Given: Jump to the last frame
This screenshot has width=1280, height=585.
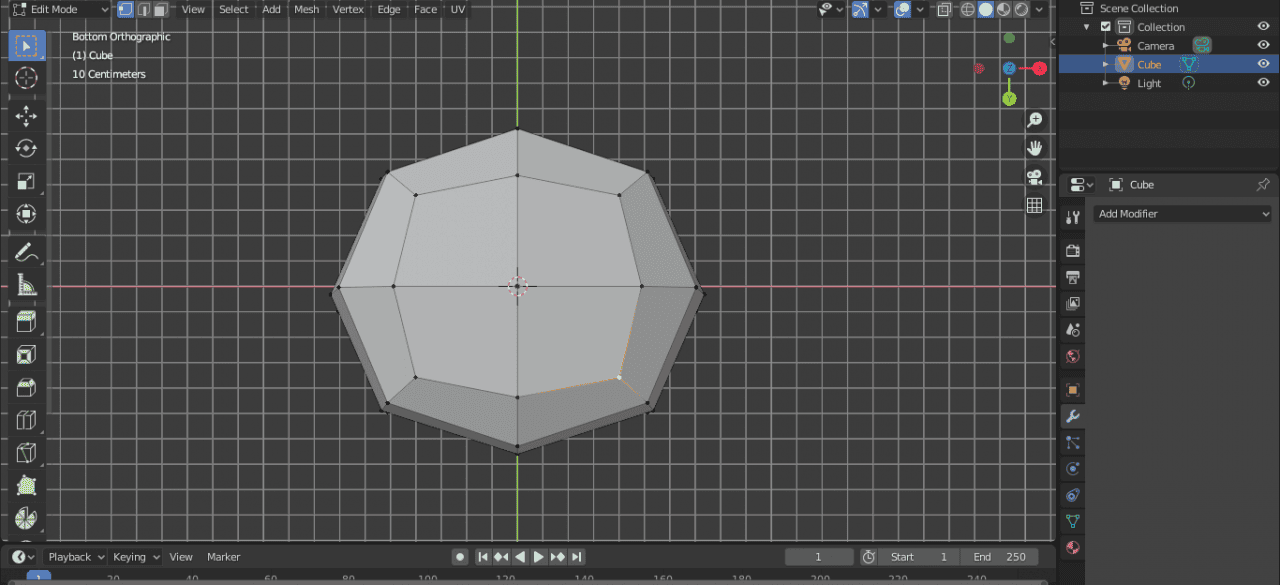Looking at the screenshot, I should 576,557.
